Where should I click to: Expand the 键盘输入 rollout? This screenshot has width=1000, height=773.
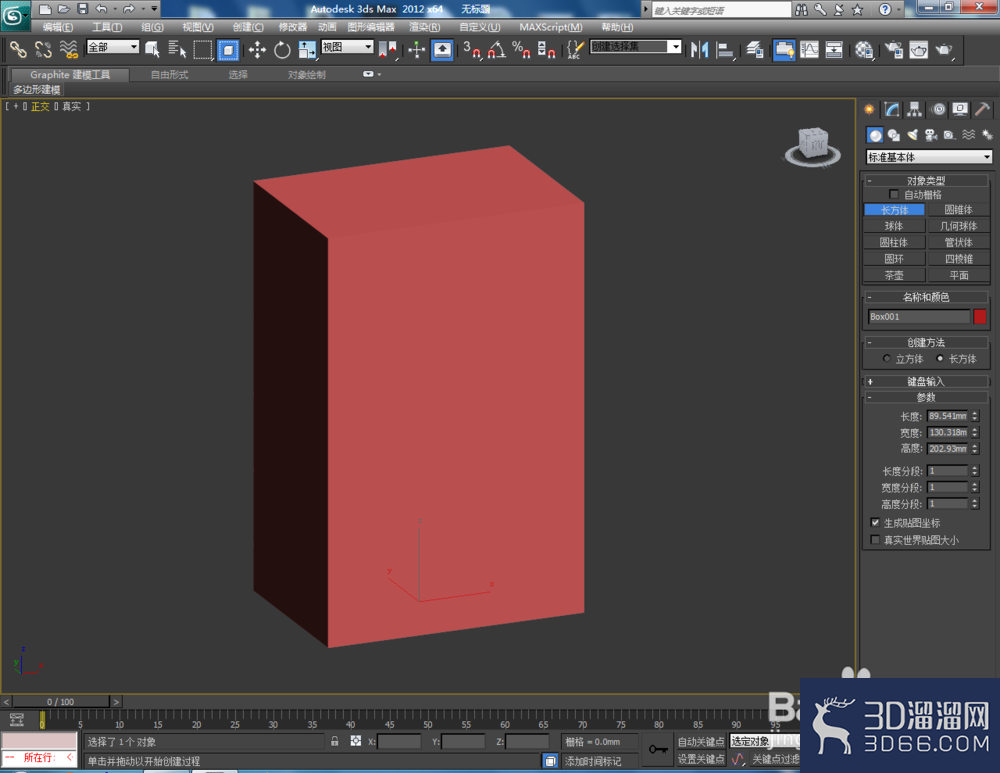point(926,381)
